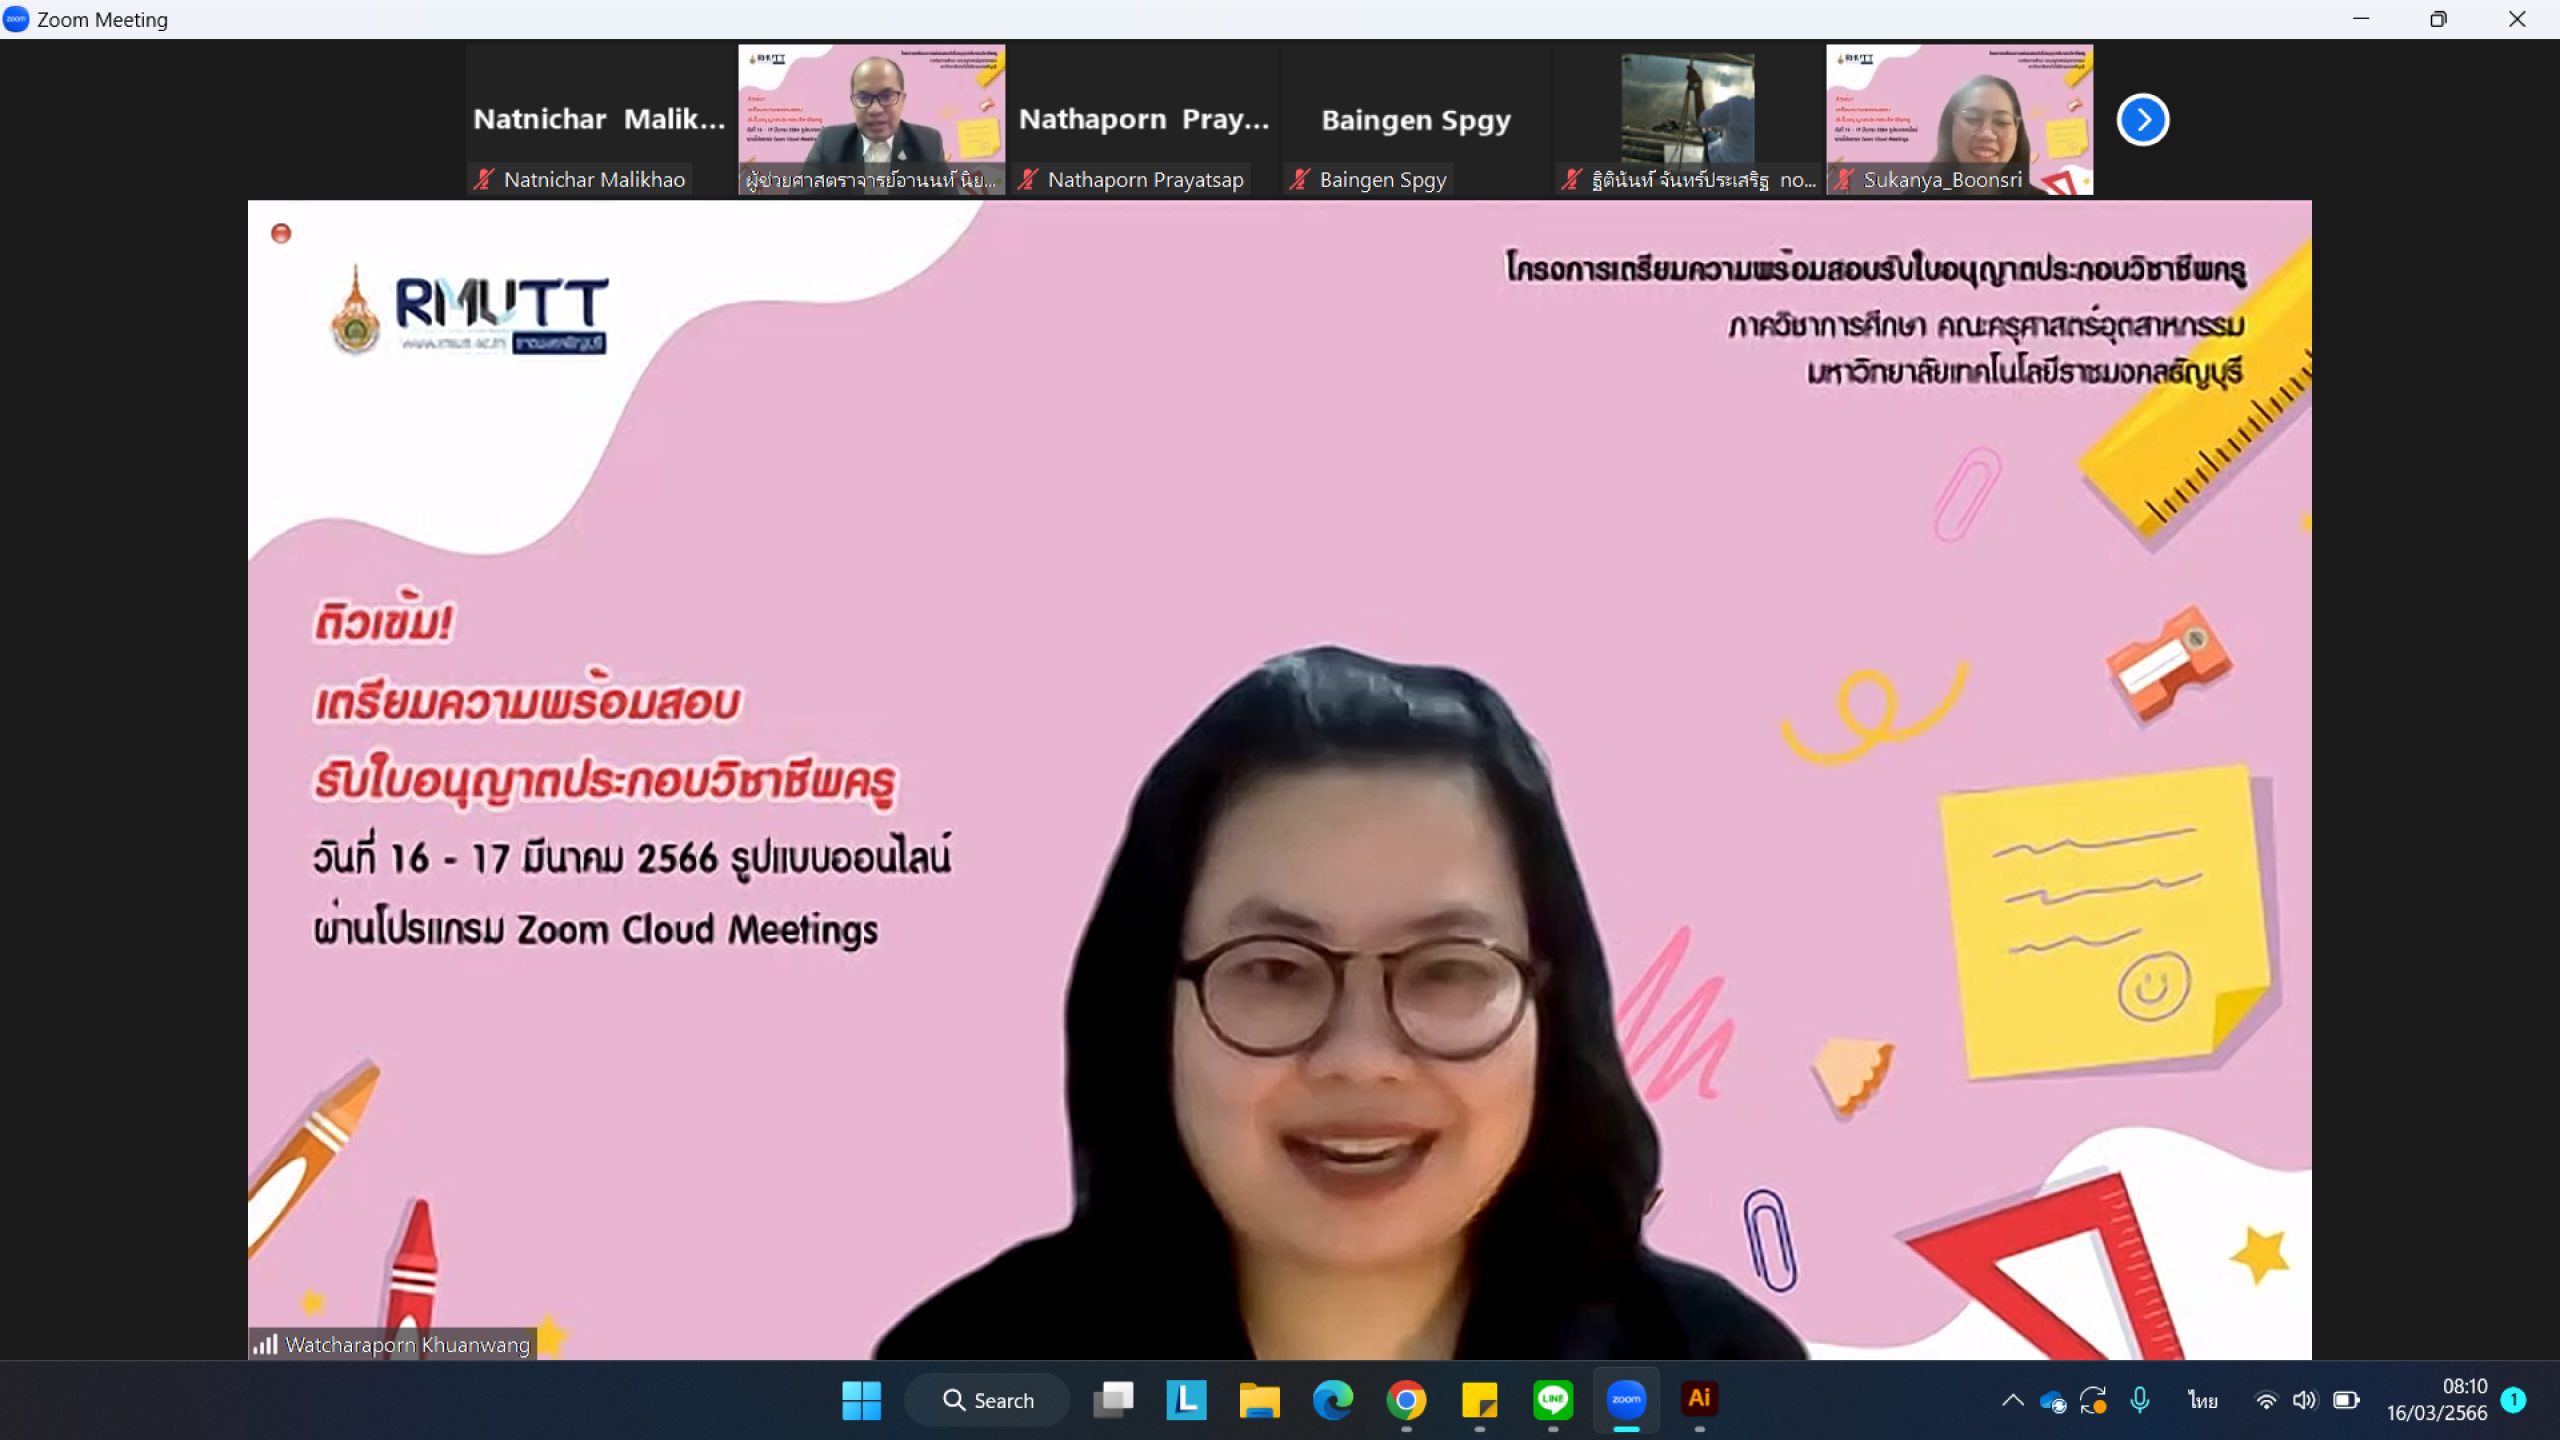Select the suited man's video thumbnail
Viewport: 2560px width, 1440px height.
coord(872,119)
